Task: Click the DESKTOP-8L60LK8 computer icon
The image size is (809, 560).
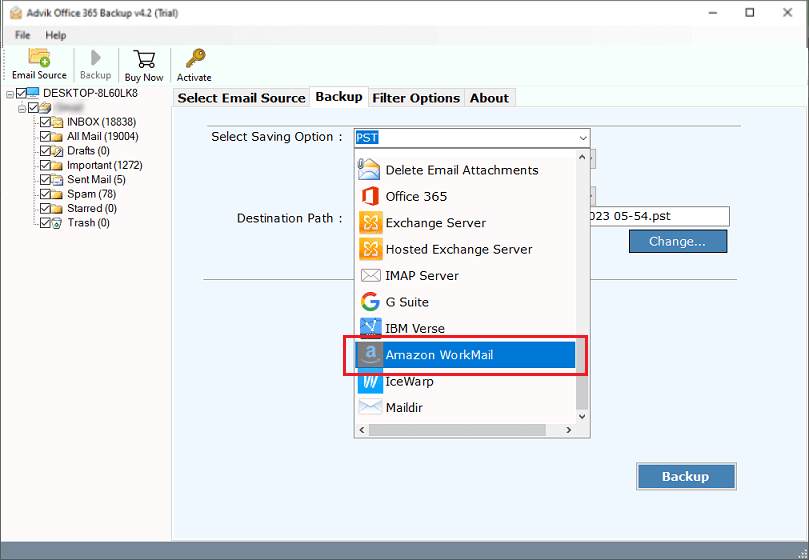Action: 33,93
